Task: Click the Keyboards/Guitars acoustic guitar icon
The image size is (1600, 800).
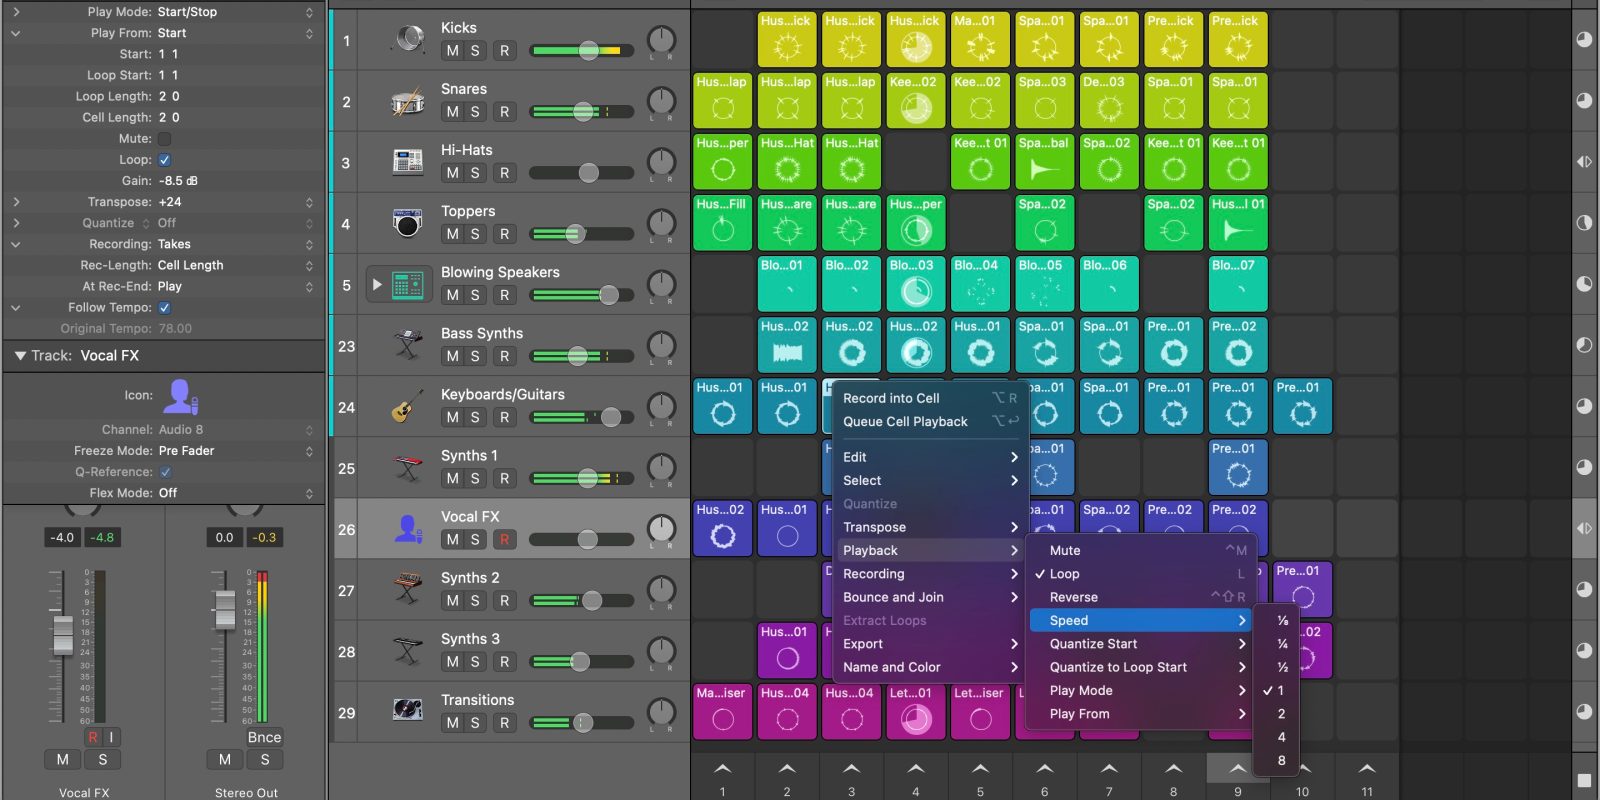Action: pyautogui.click(x=408, y=407)
